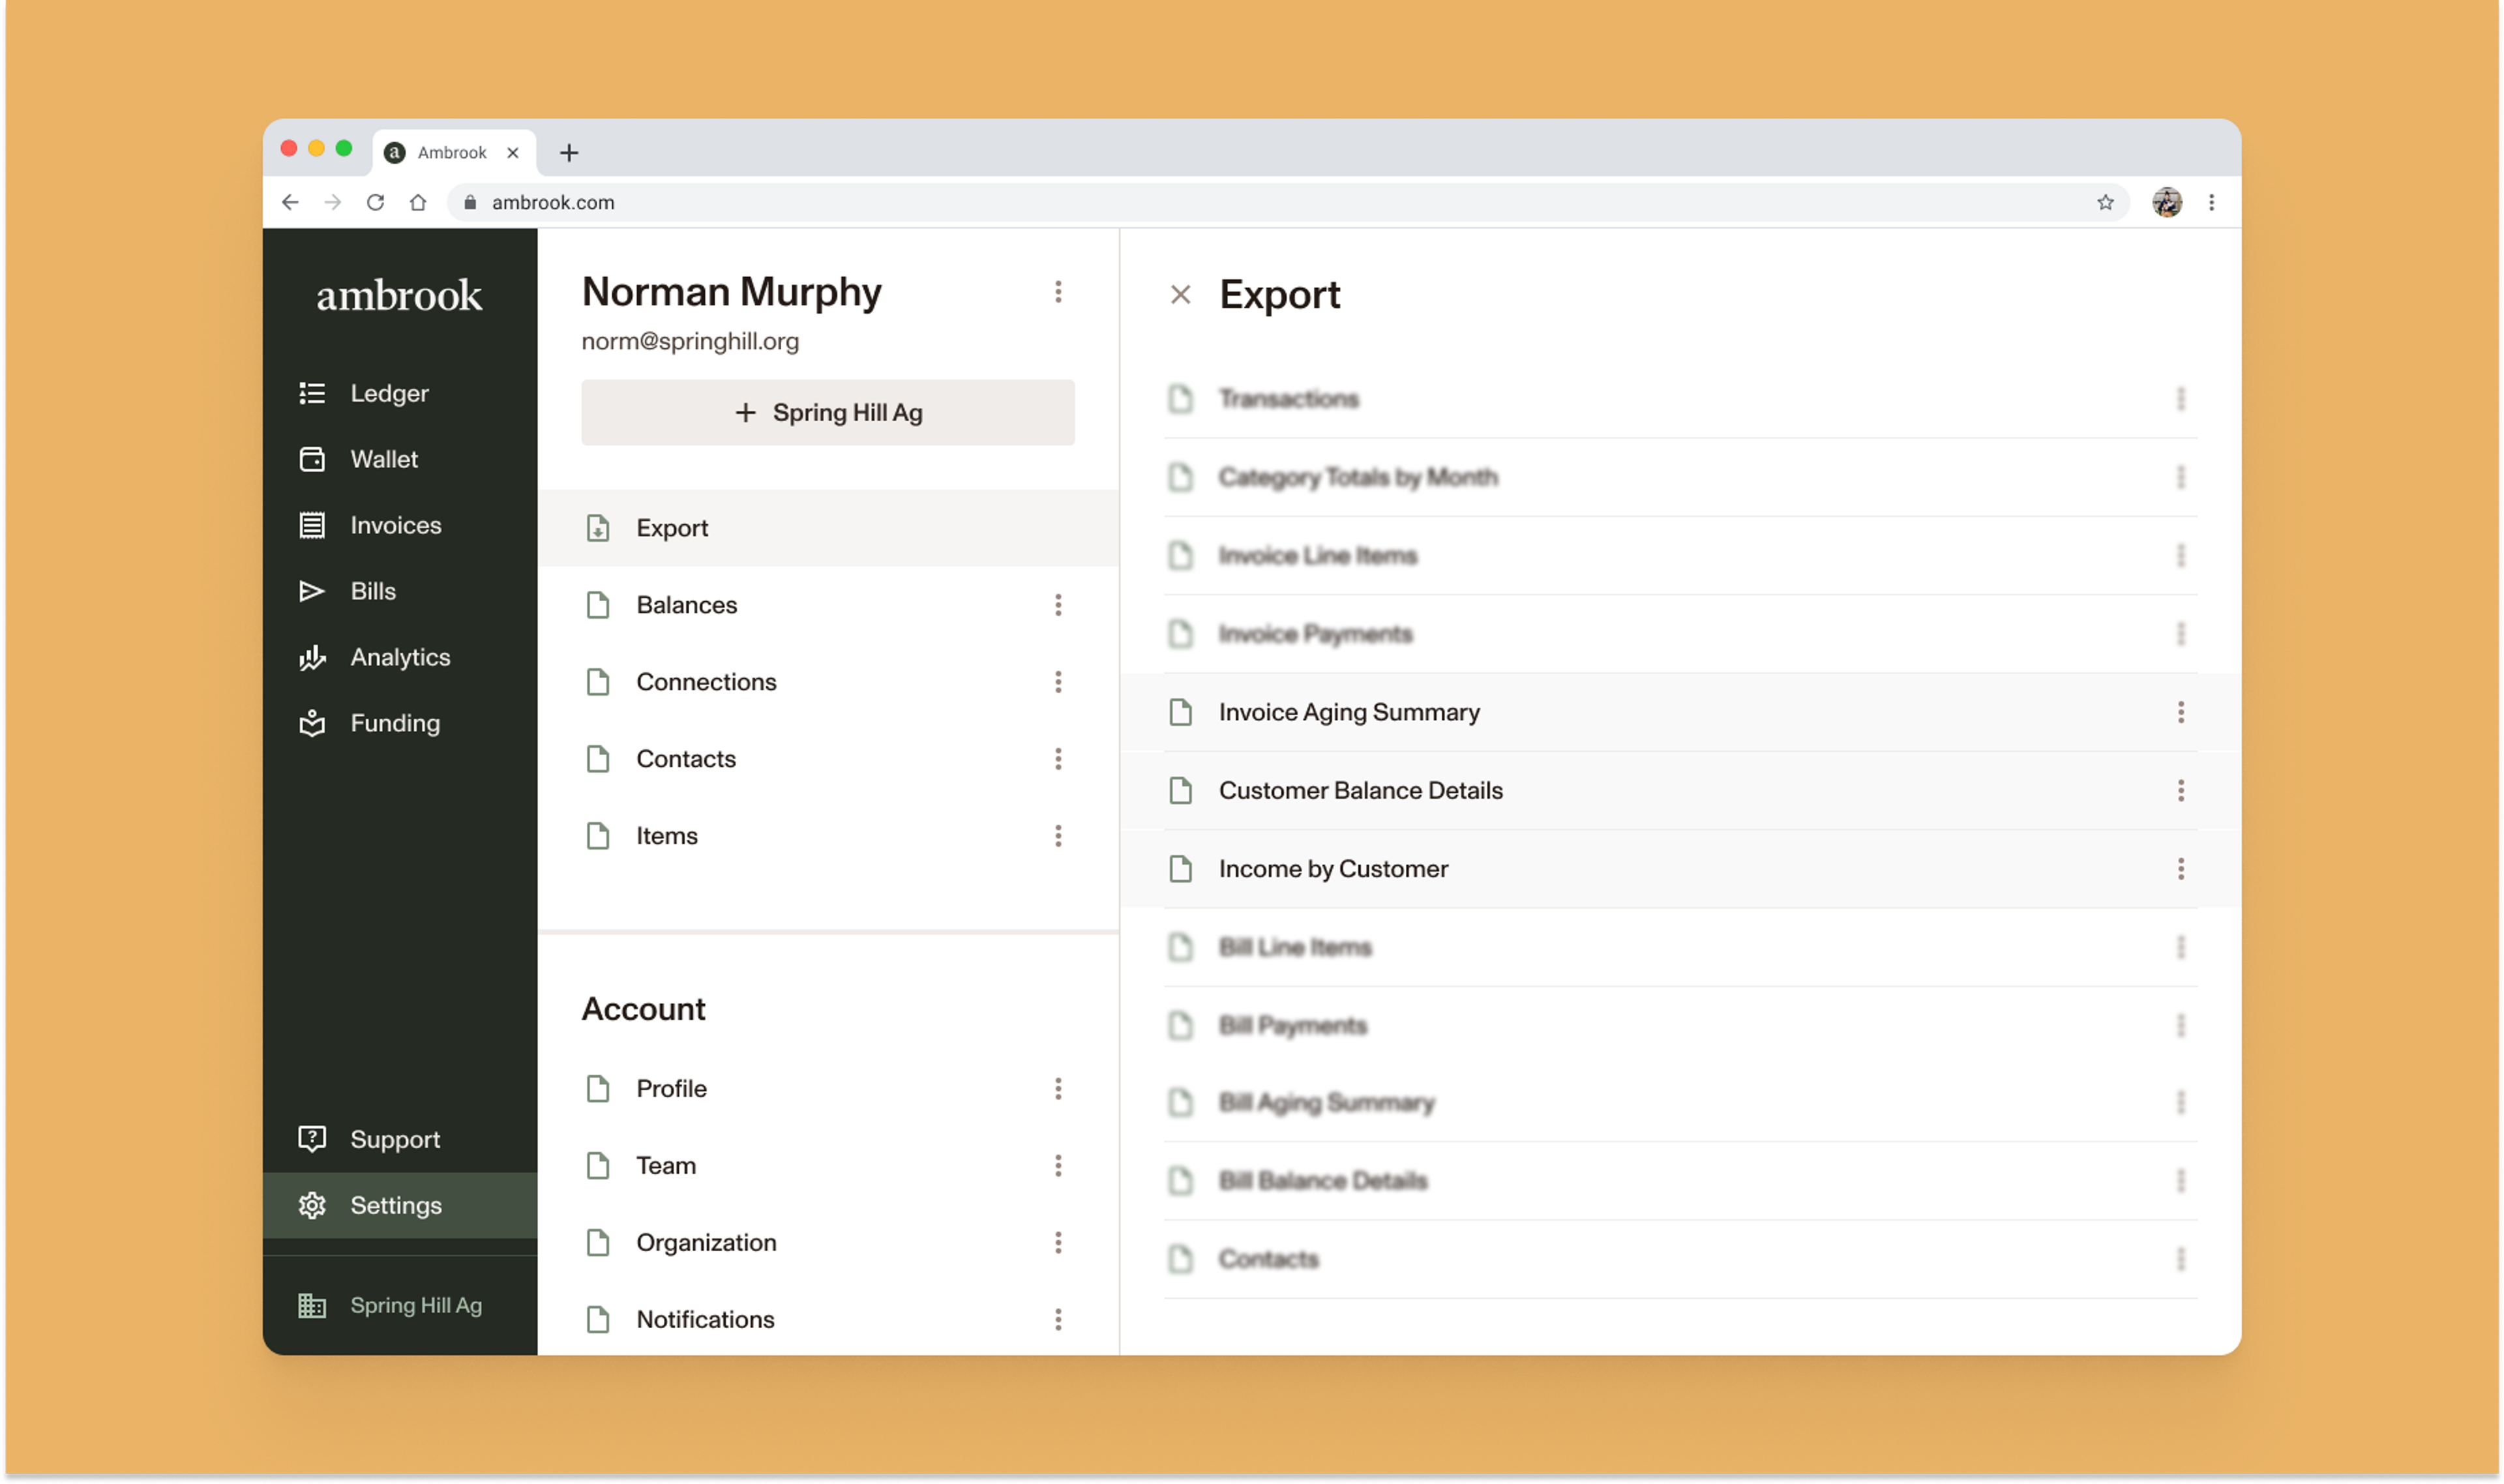
Task: Open the Invoices section
Action: pos(394,525)
